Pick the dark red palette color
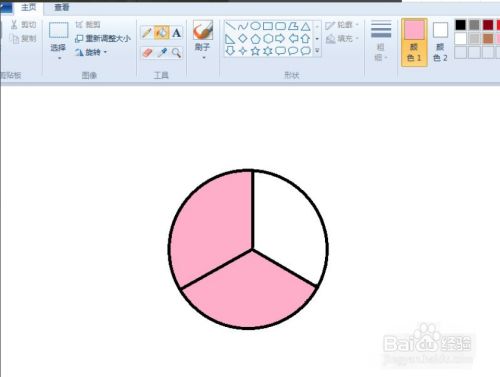Viewport: 500px width, 377px height. click(x=488, y=25)
